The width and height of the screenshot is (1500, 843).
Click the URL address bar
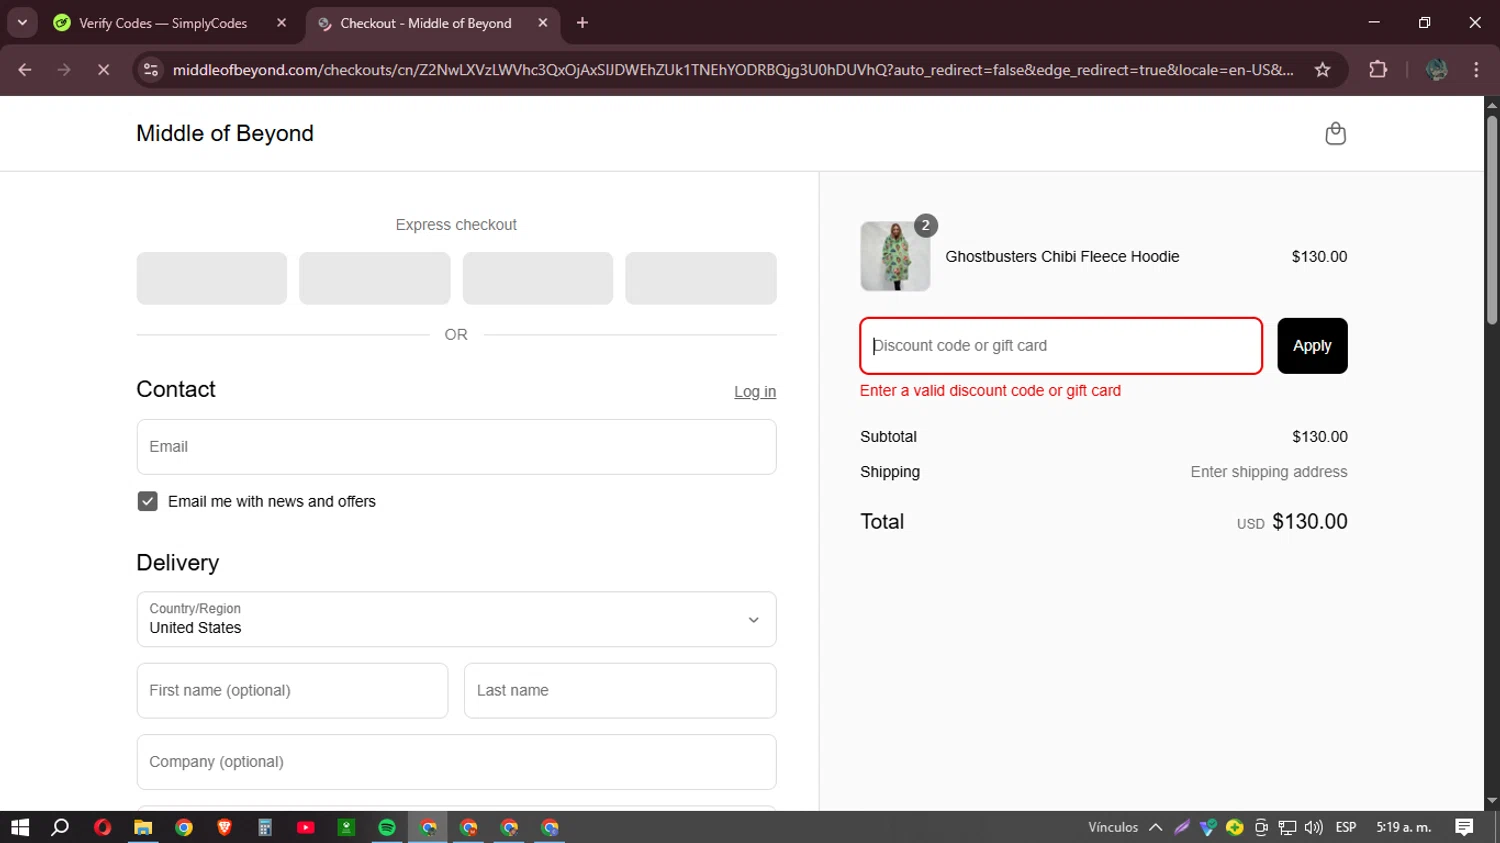point(733,70)
